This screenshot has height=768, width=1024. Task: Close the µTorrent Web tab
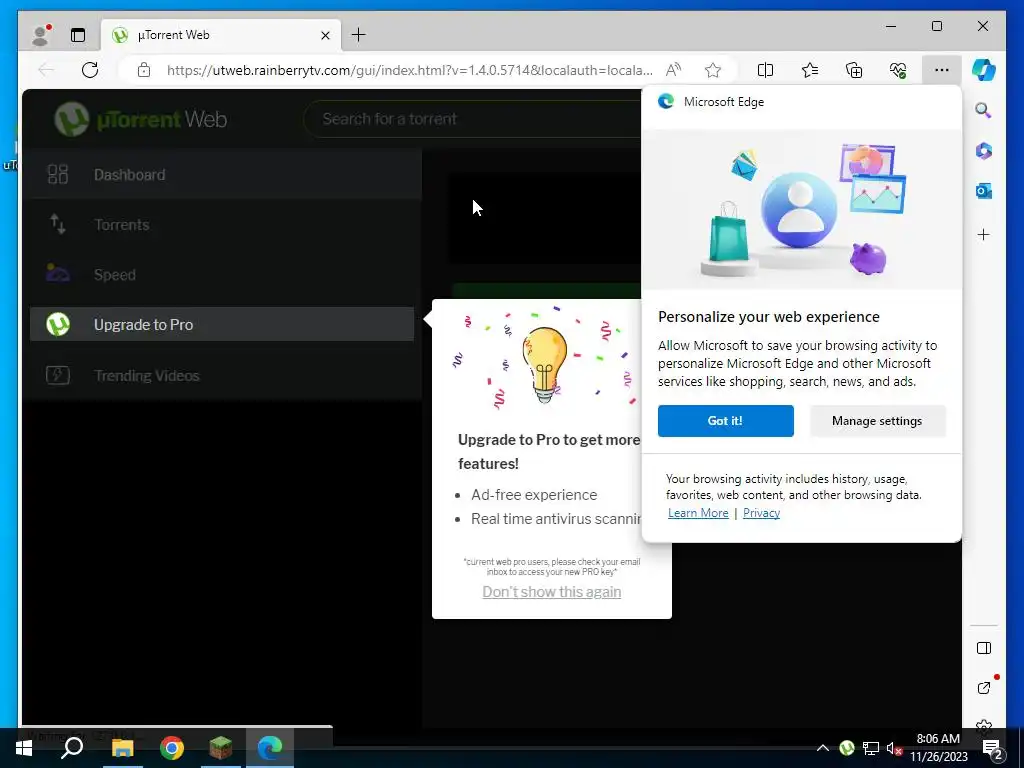point(325,35)
